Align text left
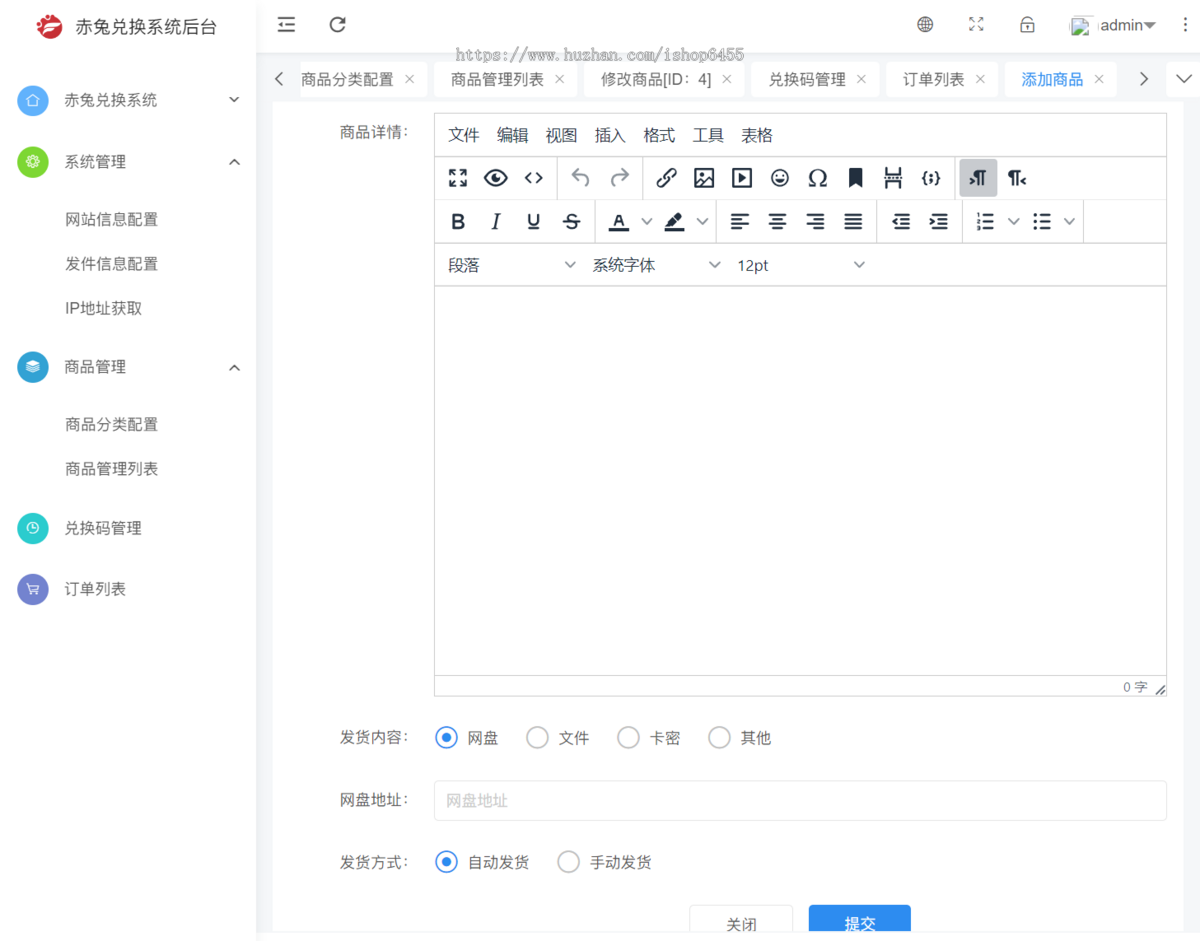Image resolution: width=1200 pixels, height=941 pixels. click(740, 222)
